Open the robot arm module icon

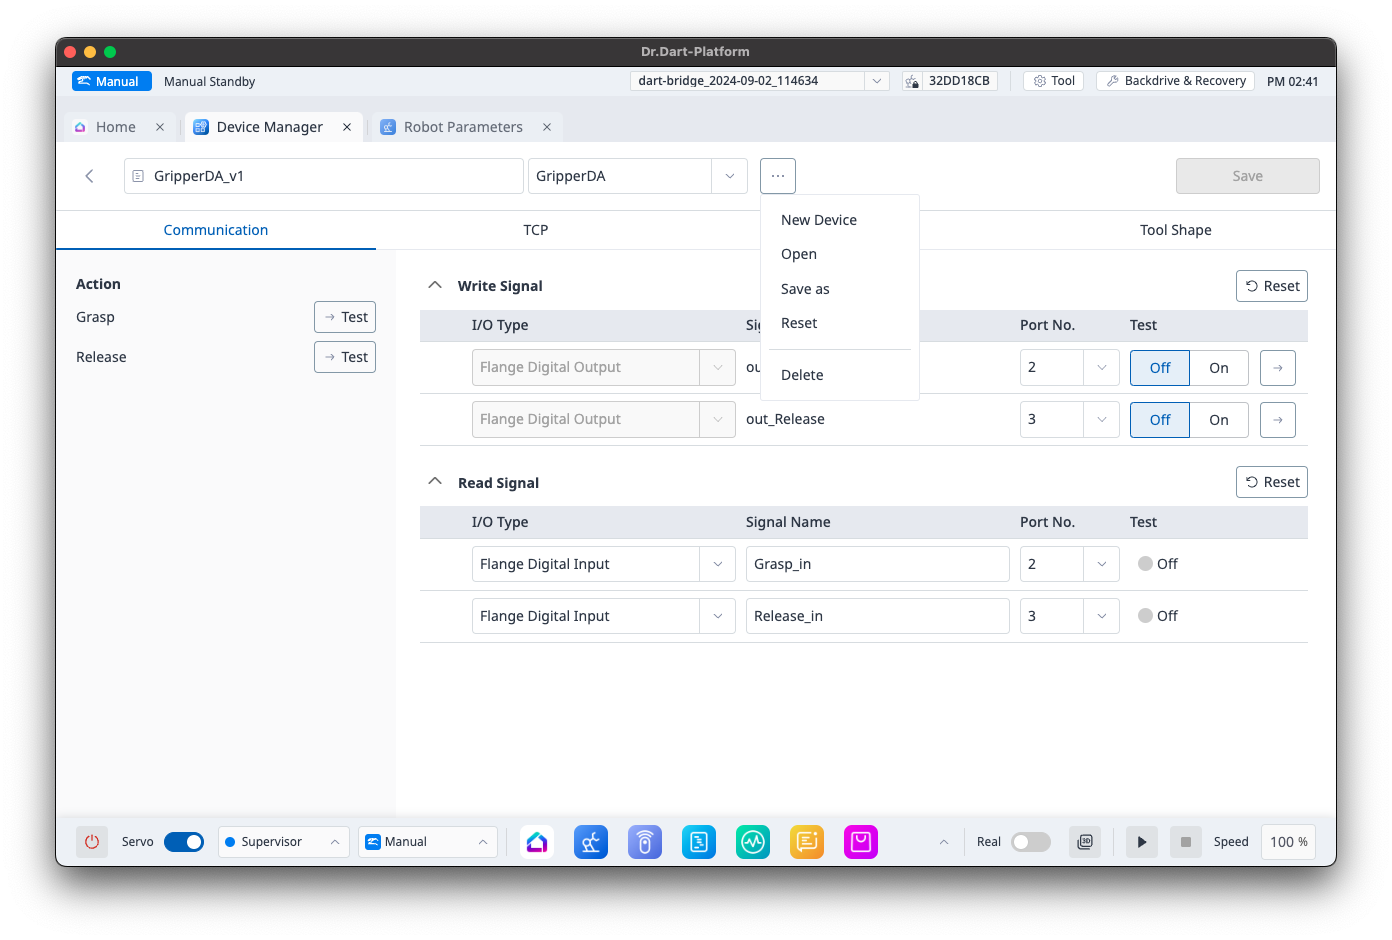coord(591,842)
